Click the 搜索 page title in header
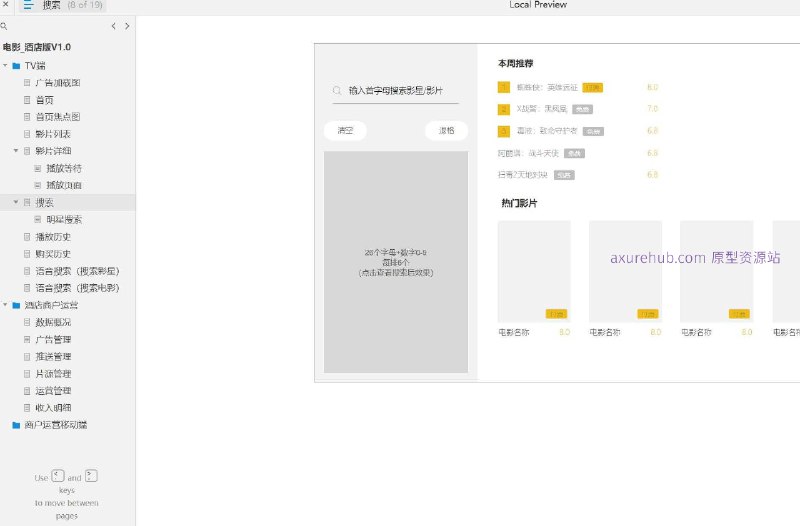The width and height of the screenshot is (800, 526). (52, 5)
